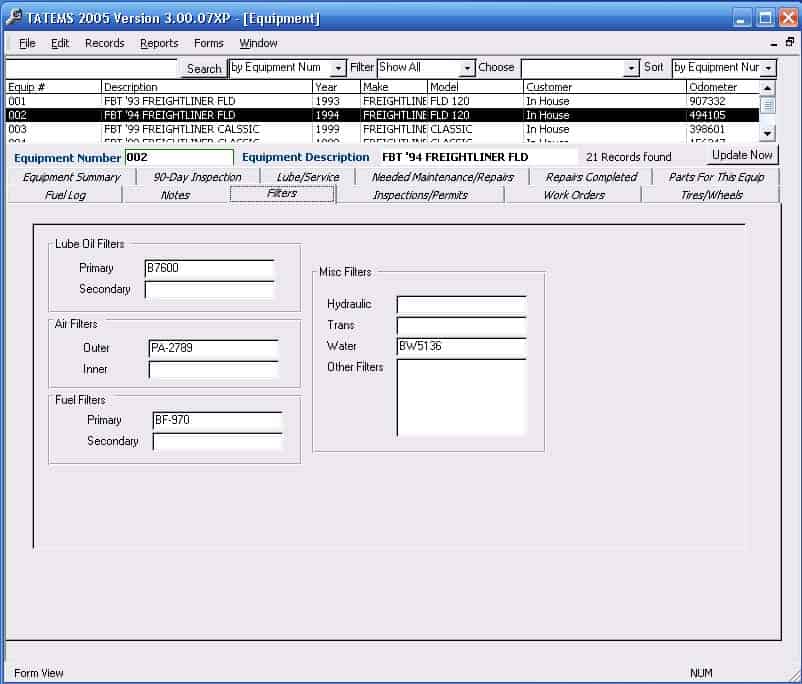
Task: Open the Work Orders tab
Action: point(574,195)
